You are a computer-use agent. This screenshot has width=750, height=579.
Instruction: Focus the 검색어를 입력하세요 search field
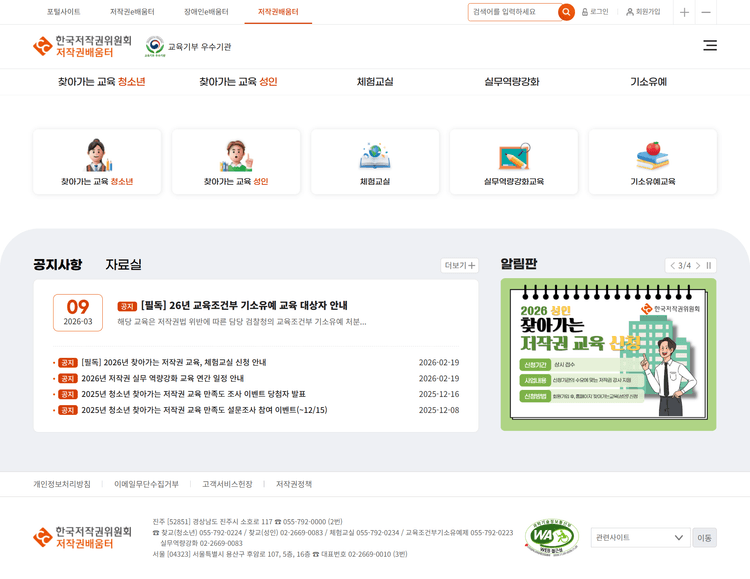click(513, 12)
